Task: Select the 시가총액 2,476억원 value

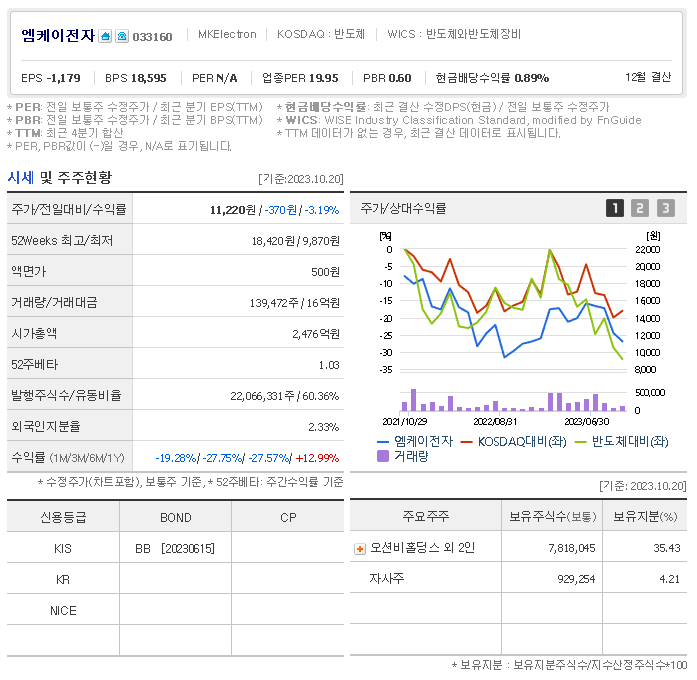Action: pos(316,334)
